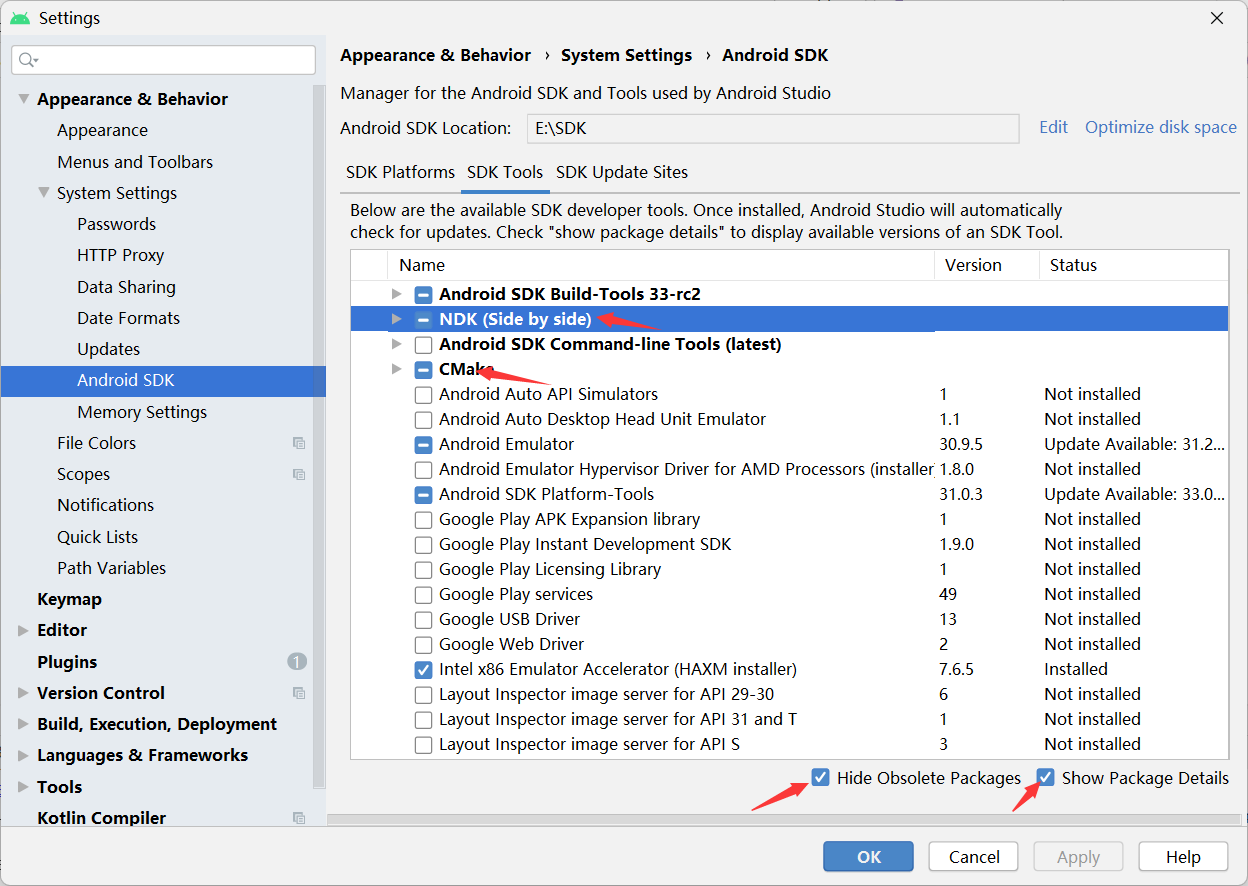1248x886 pixels.
Task: Expand the Version Control section
Action: tap(24, 693)
